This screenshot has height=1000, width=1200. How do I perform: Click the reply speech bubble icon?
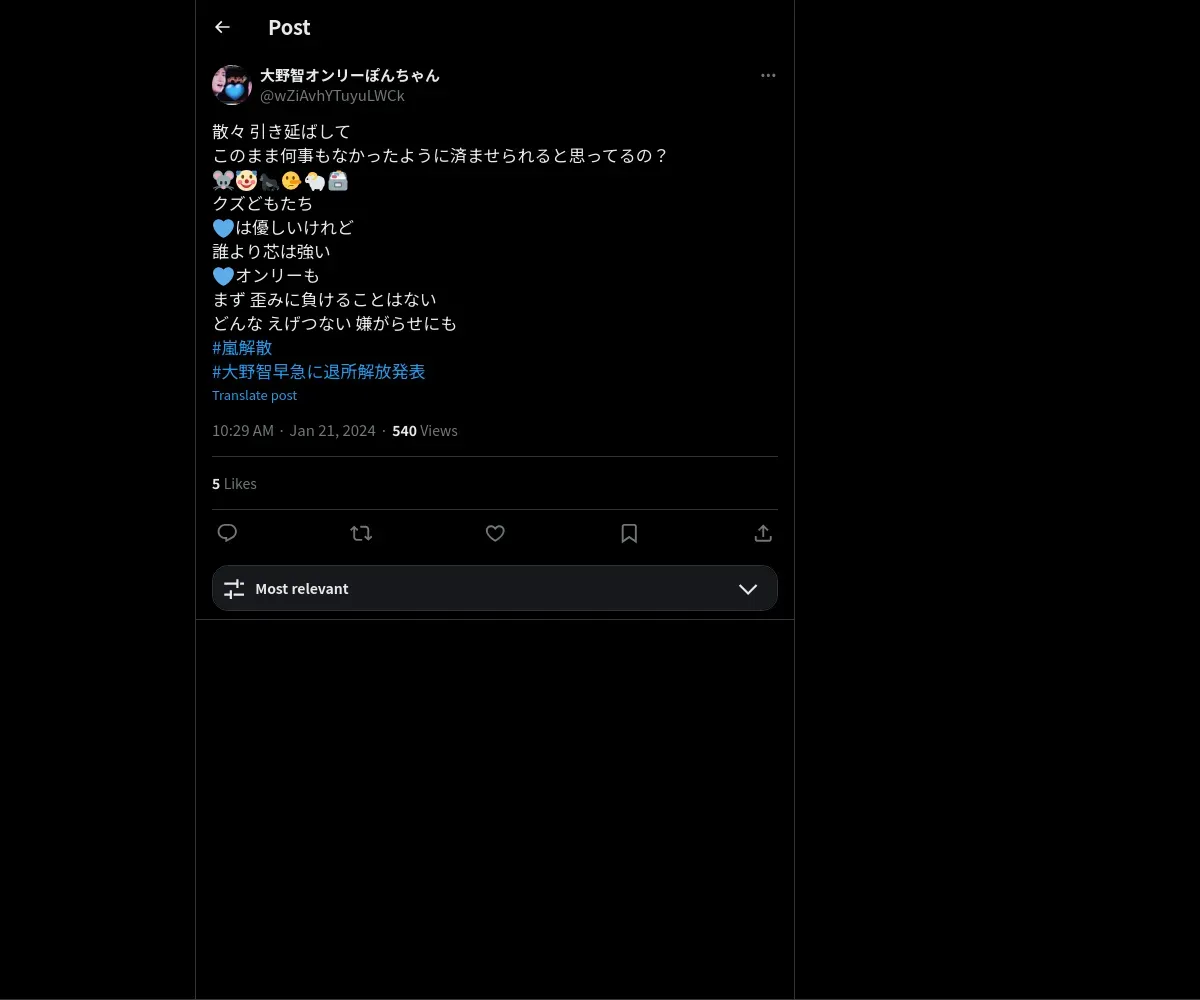[x=227, y=533]
